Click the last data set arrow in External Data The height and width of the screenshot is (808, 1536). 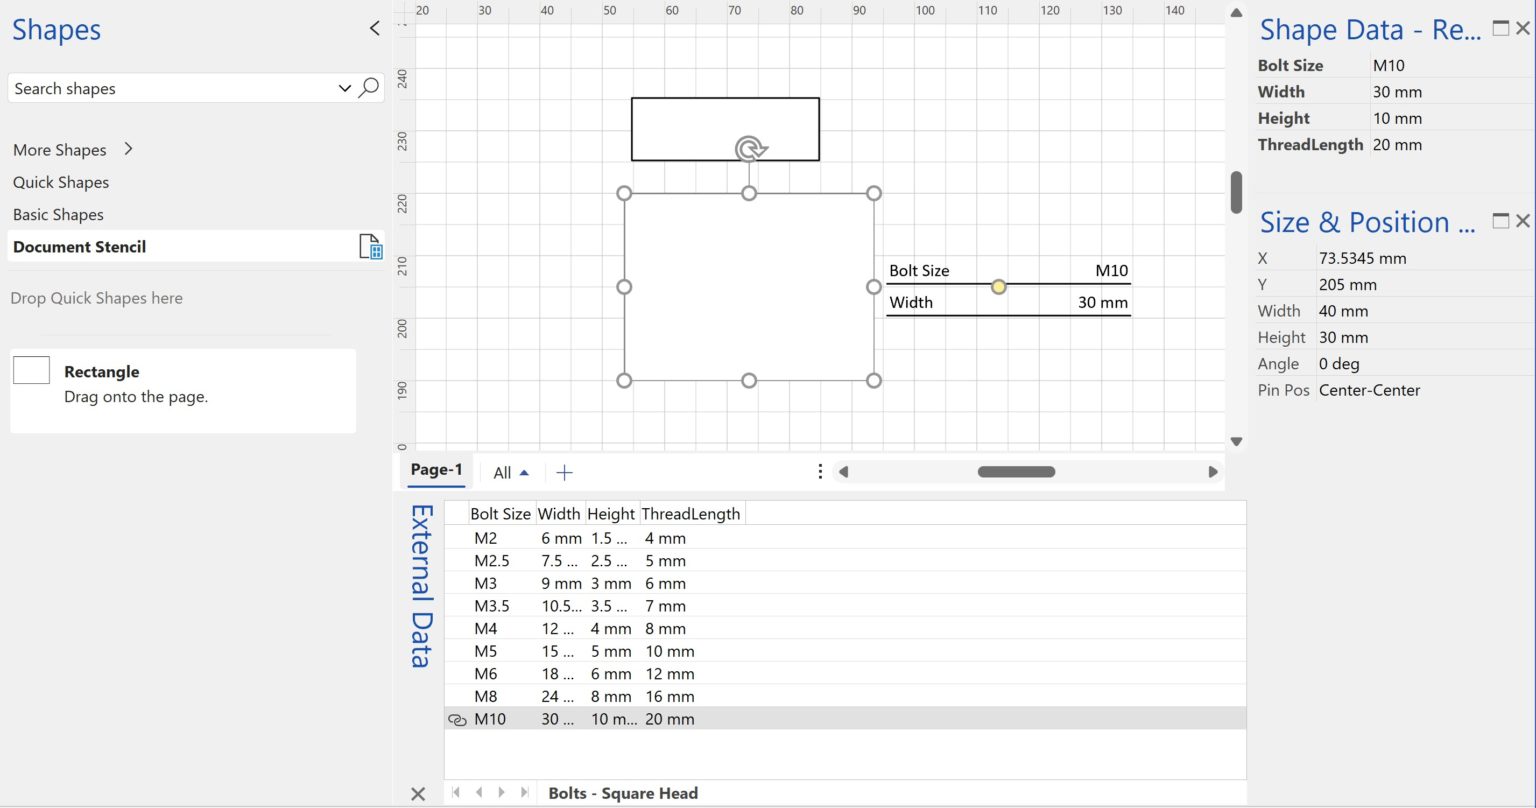(525, 792)
